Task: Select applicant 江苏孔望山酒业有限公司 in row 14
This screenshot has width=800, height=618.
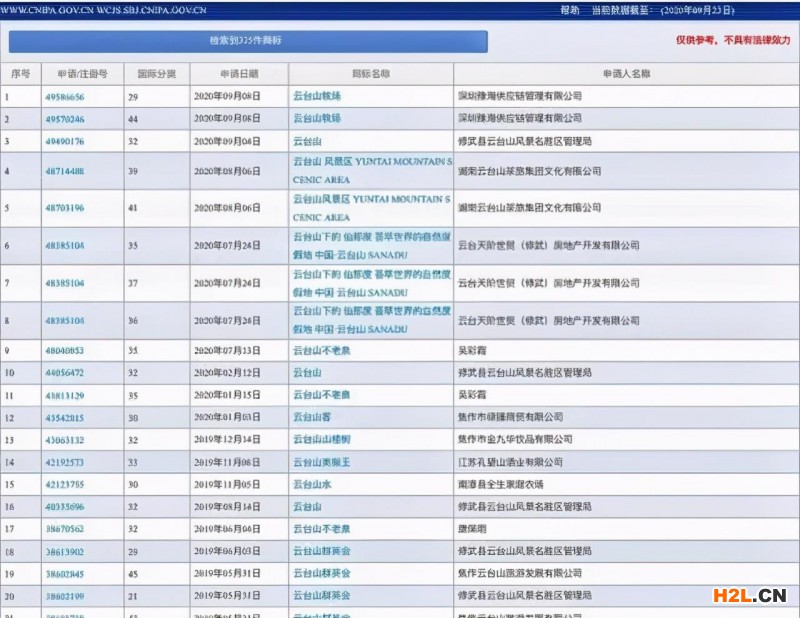Action: pyautogui.click(x=510, y=462)
